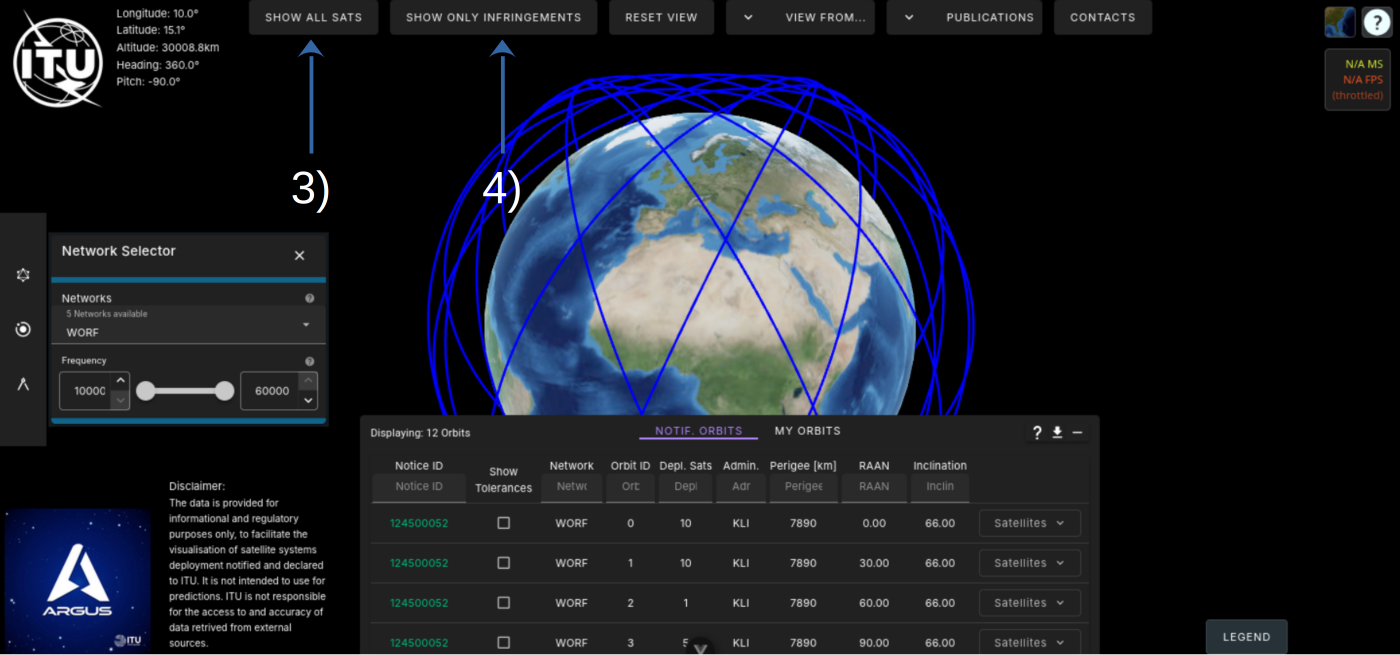Switch to the My Orbits tab

coord(807,431)
